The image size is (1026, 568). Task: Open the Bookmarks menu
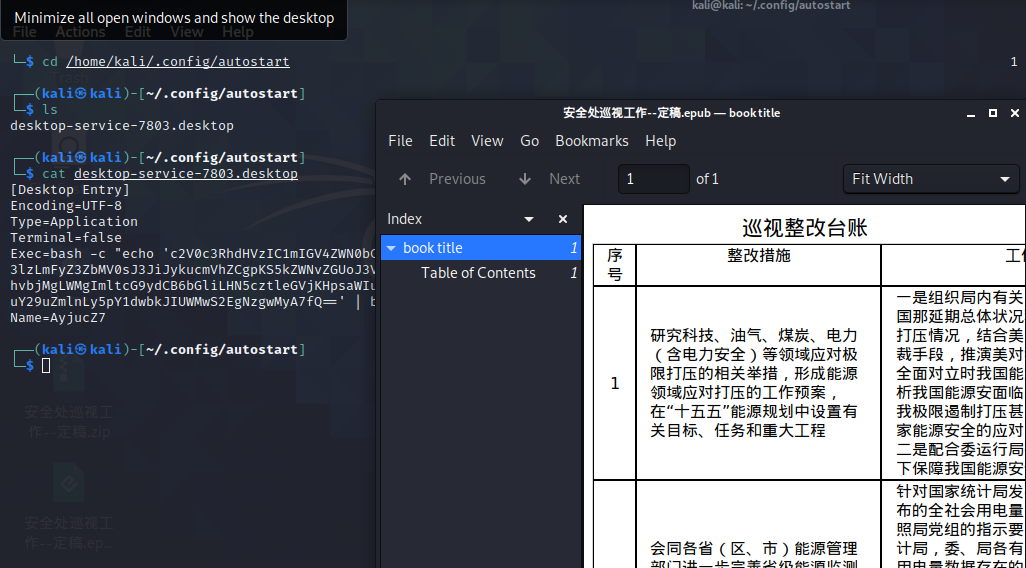coord(592,141)
